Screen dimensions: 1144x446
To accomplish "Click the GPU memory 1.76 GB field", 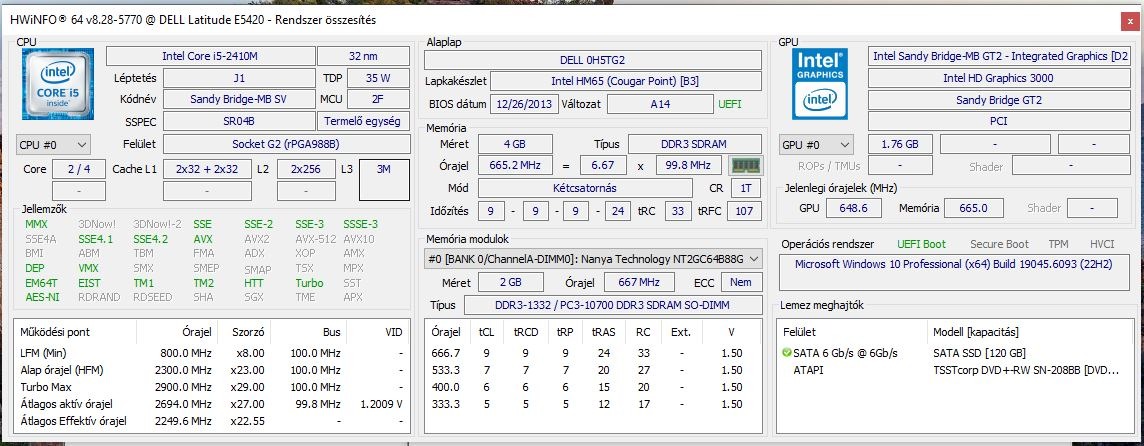I will tap(900, 145).
